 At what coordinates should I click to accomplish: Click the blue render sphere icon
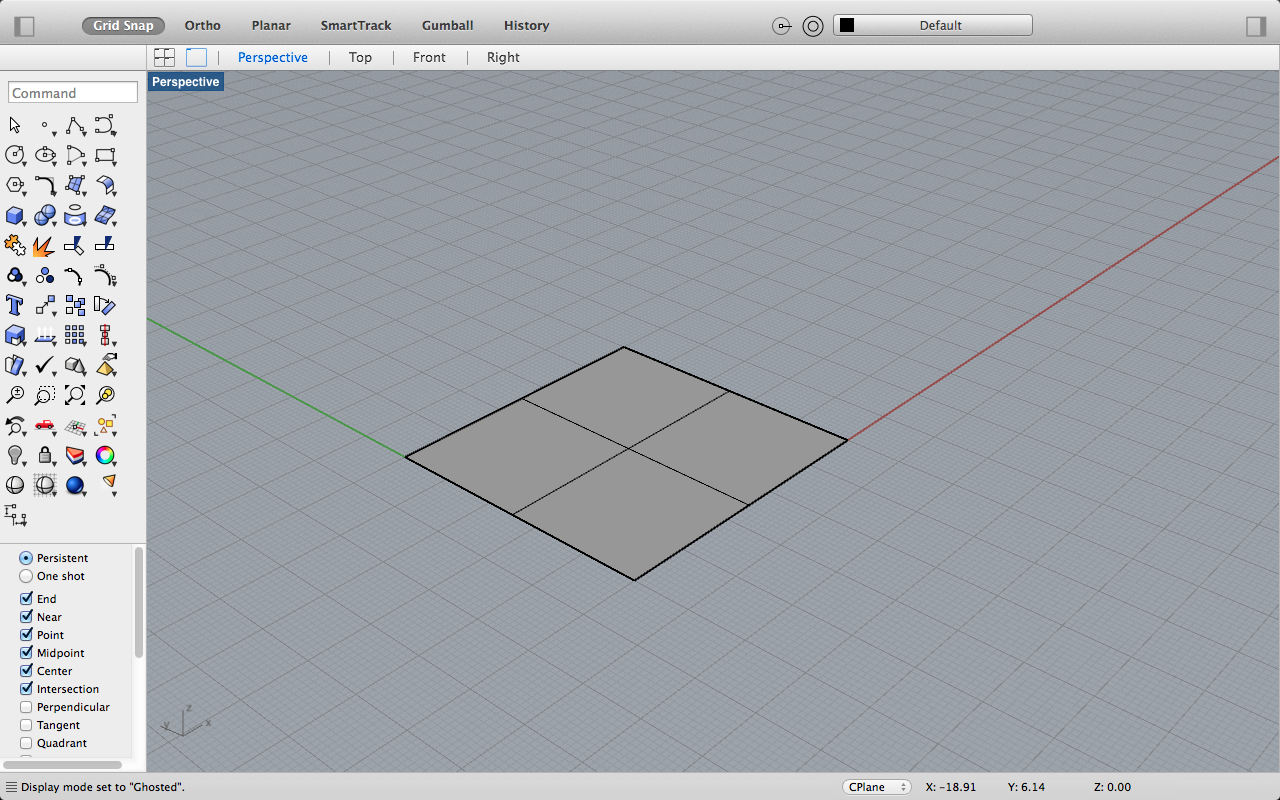pyautogui.click(x=75, y=485)
